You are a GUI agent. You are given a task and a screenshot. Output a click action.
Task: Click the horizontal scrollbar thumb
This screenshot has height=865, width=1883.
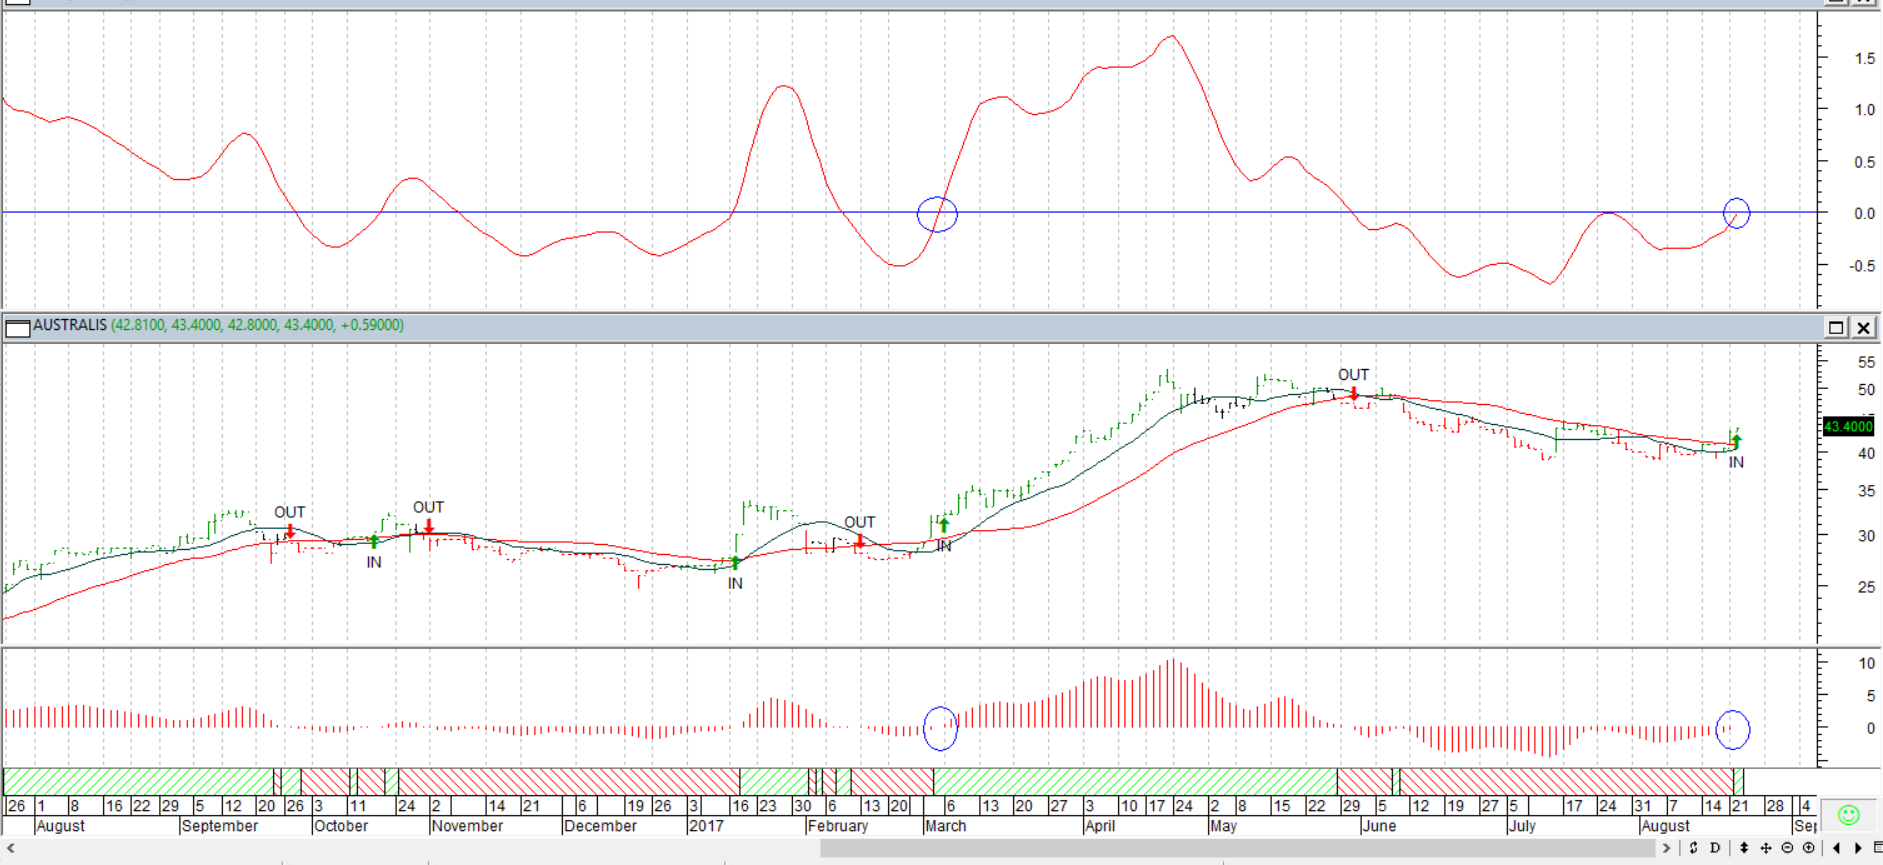[1238, 848]
